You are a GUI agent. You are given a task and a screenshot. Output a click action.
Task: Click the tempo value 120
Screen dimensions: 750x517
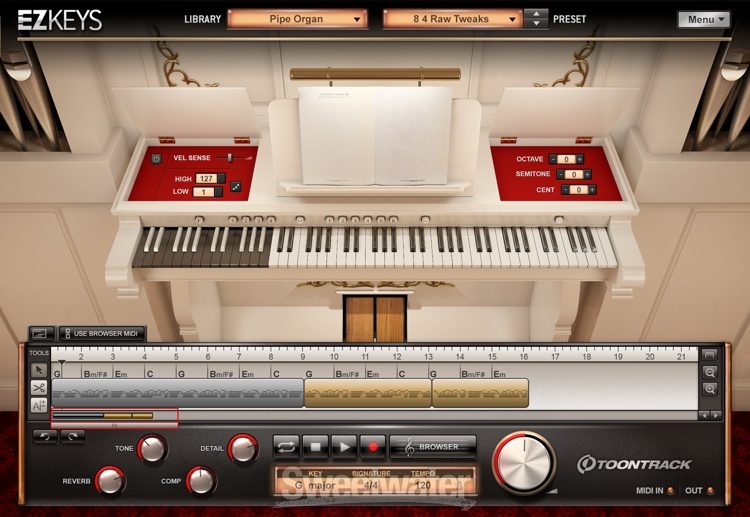click(423, 485)
